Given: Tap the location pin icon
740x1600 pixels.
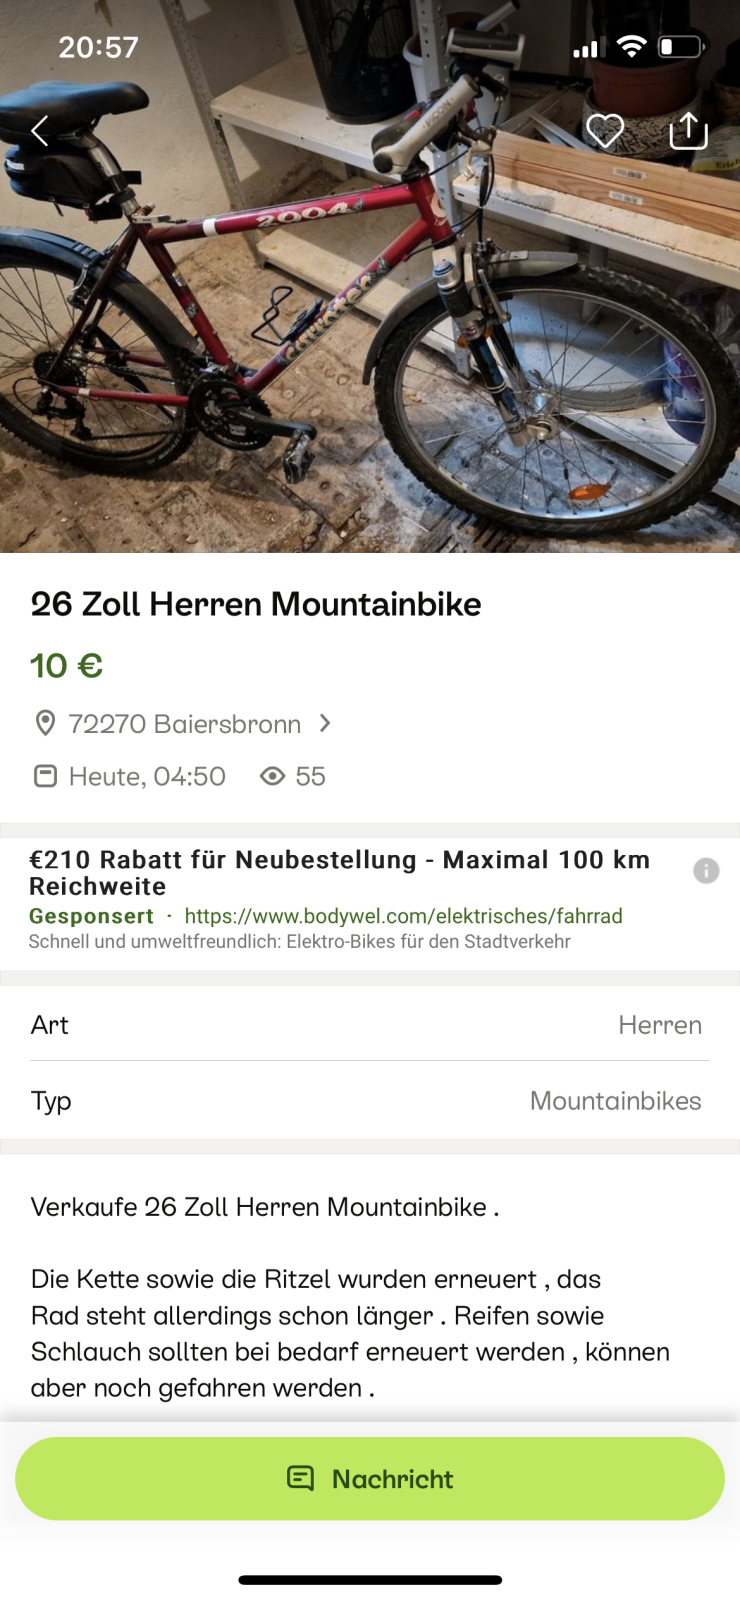Looking at the screenshot, I should coord(45,723).
